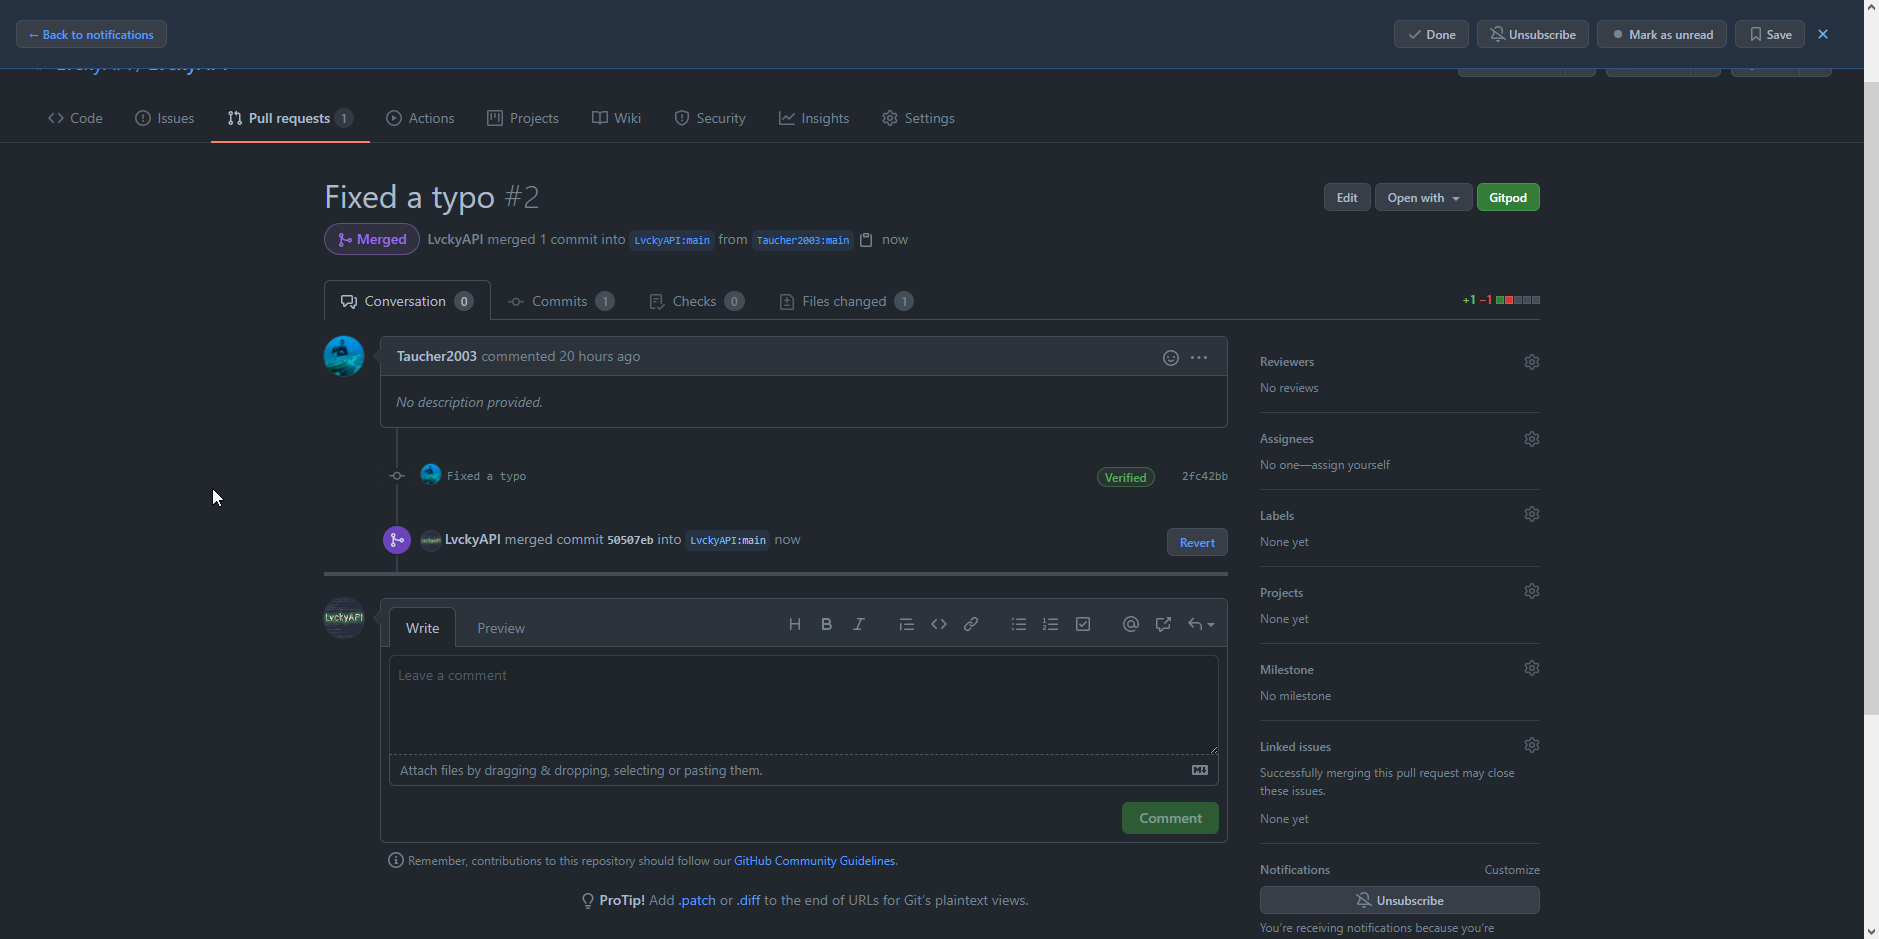This screenshot has height=939, width=1879.
Task: Apply bold formatting in comment editor
Action: 826,624
